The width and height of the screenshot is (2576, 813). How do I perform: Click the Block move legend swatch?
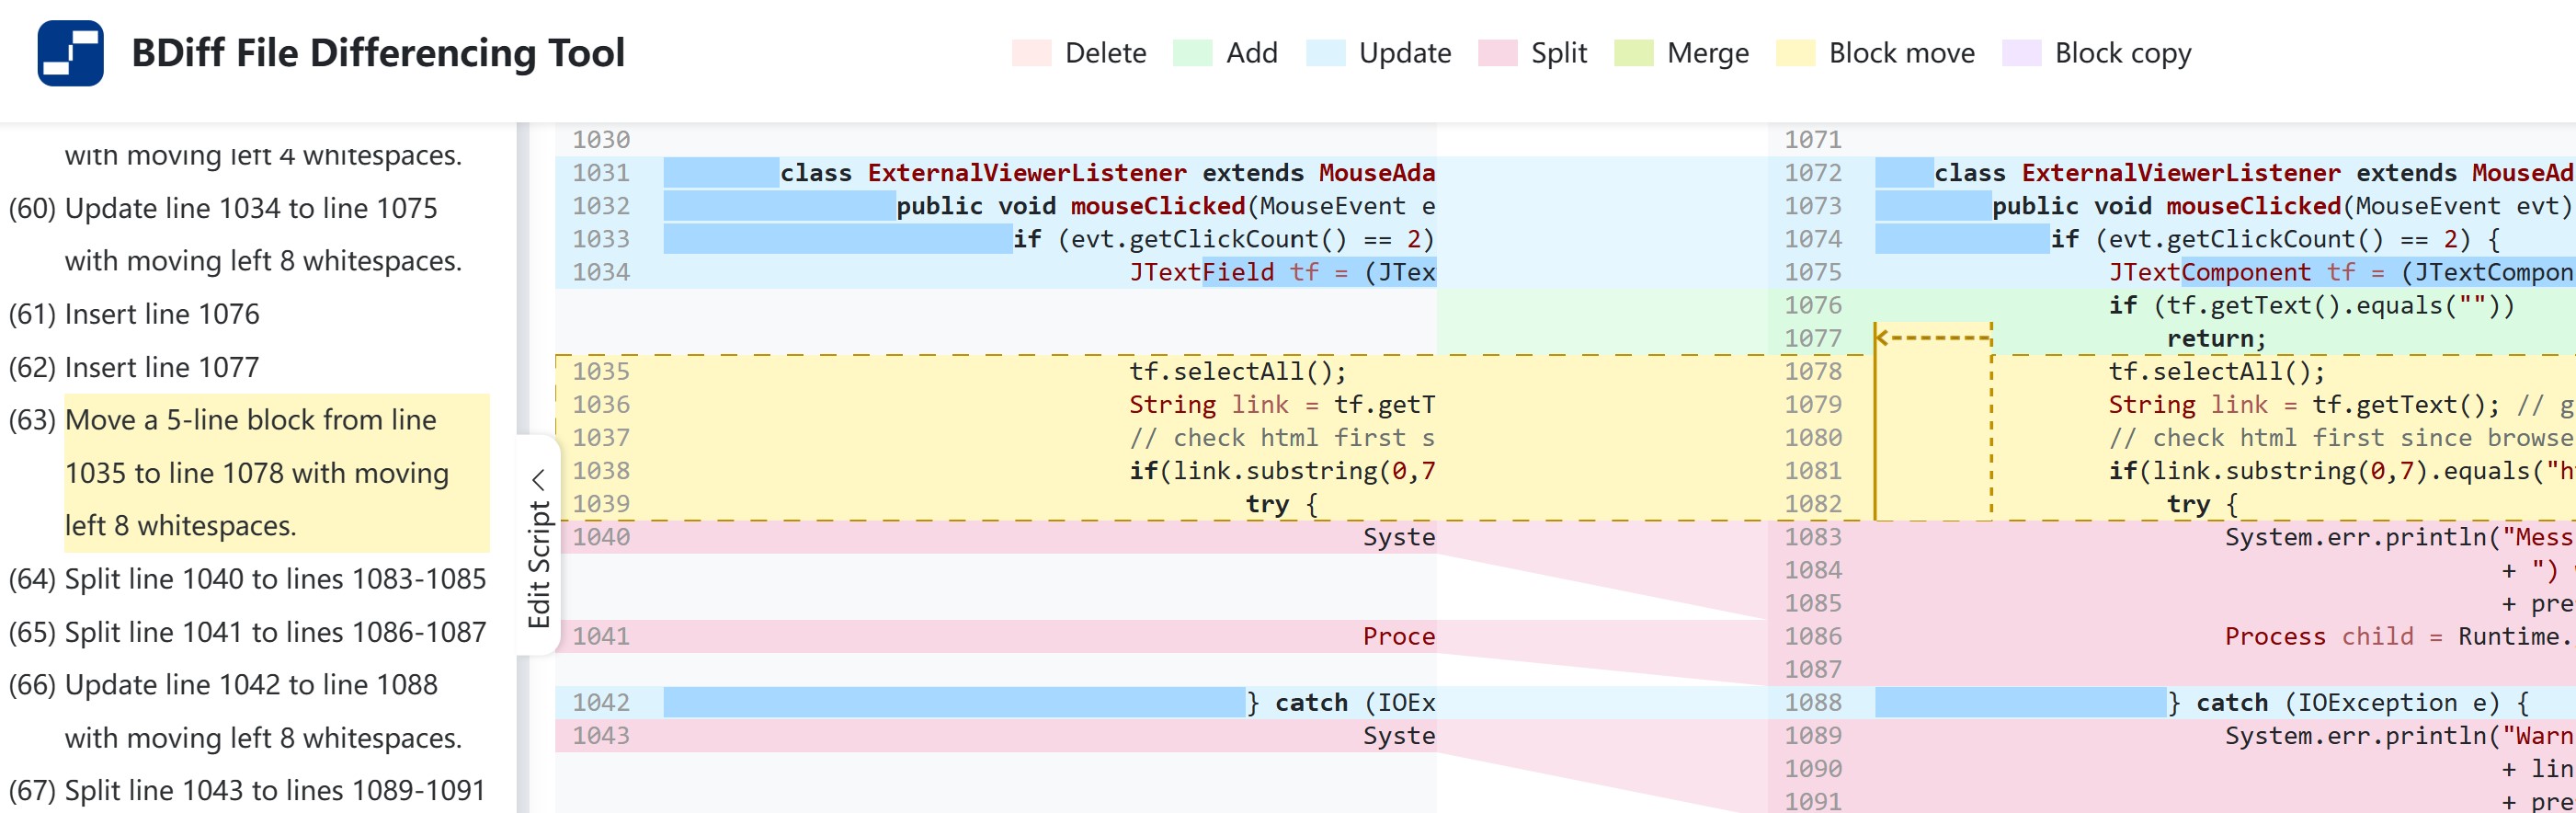[1795, 53]
